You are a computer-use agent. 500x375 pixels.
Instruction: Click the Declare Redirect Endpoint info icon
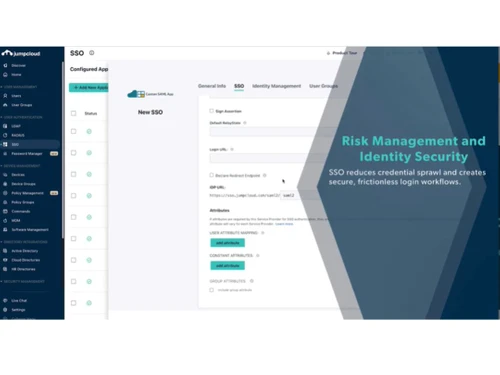click(265, 175)
